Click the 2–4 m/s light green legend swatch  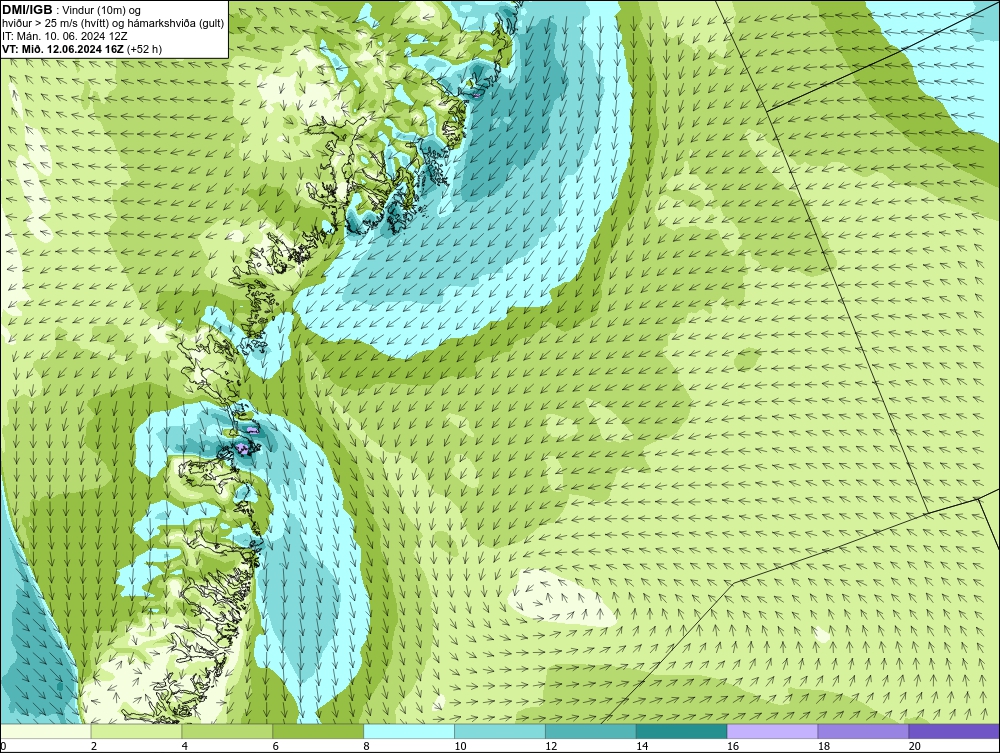tap(136, 731)
